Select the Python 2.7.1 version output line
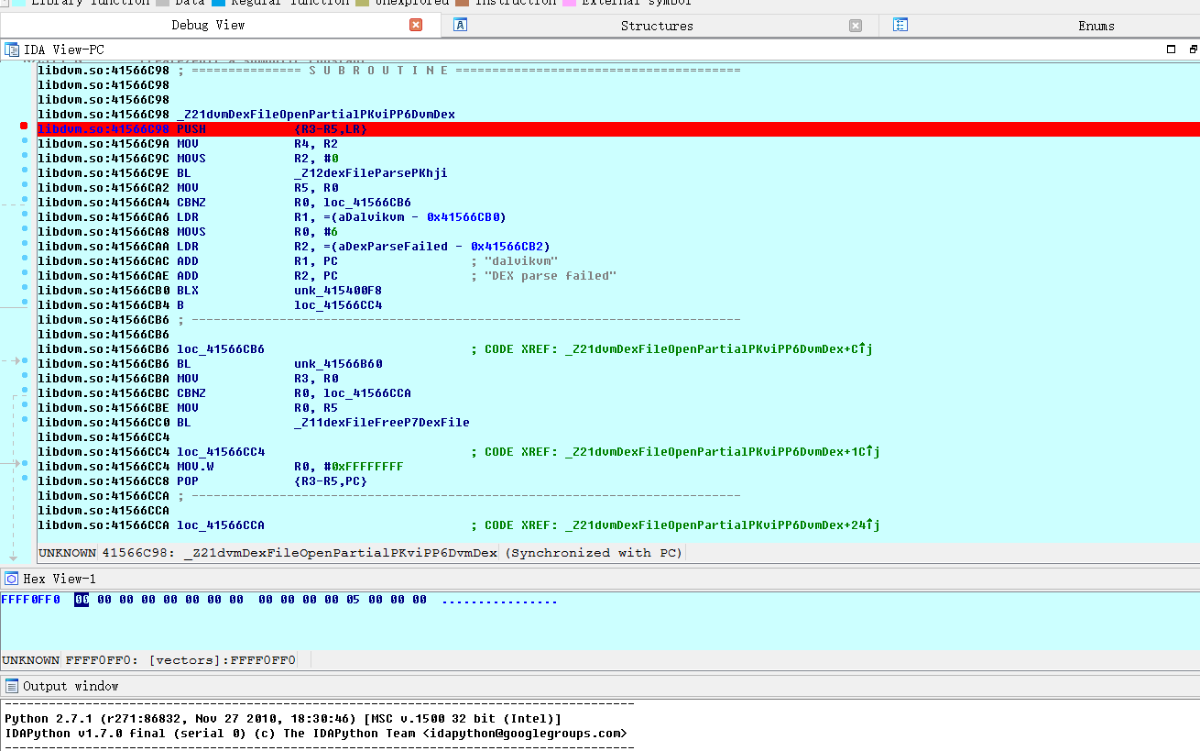 [x=283, y=719]
